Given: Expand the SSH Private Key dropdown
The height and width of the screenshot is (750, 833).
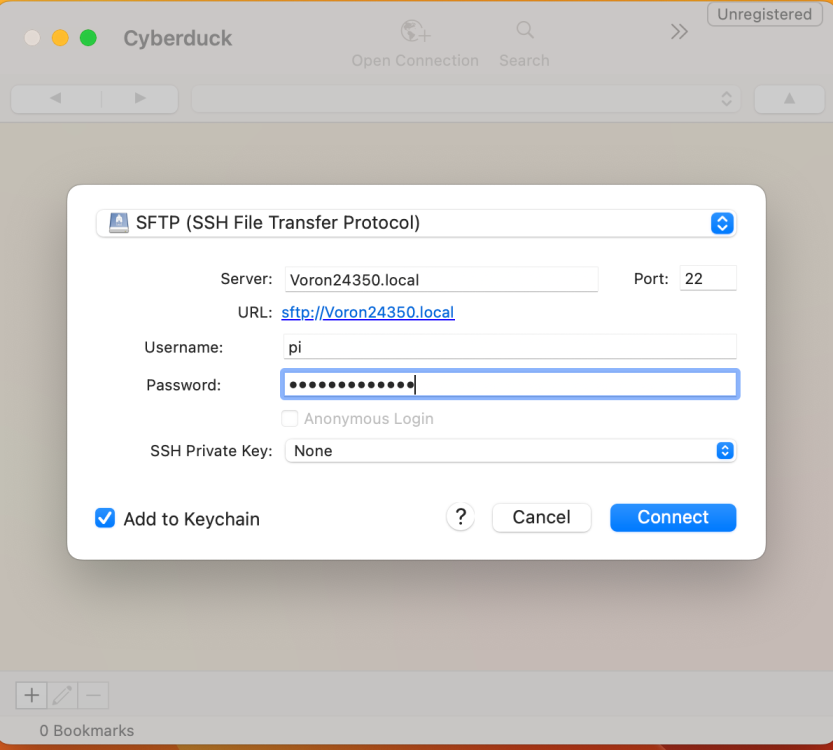Looking at the screenshot, I should pyautogui.click(x=511, y=451).
